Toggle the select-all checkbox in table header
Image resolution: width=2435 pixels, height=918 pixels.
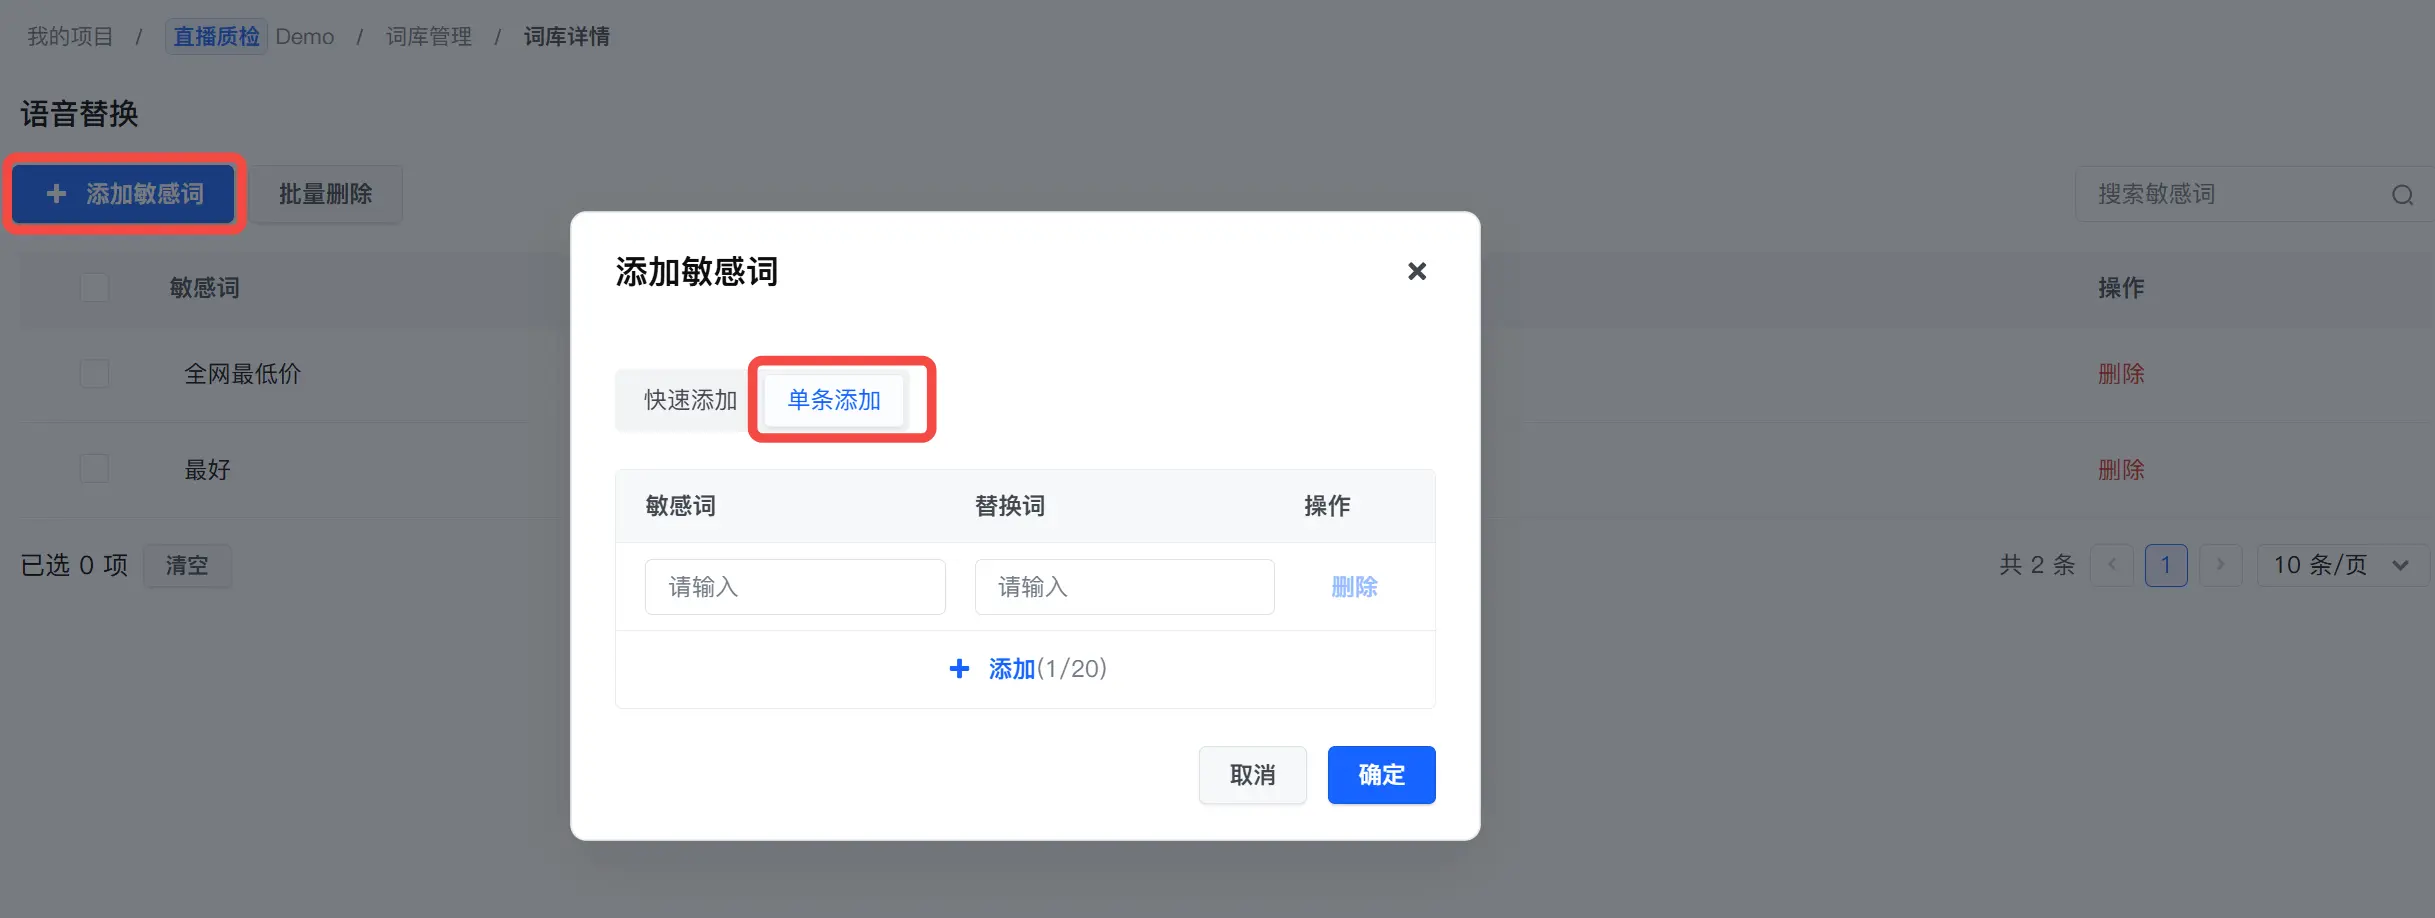[95, 288]
